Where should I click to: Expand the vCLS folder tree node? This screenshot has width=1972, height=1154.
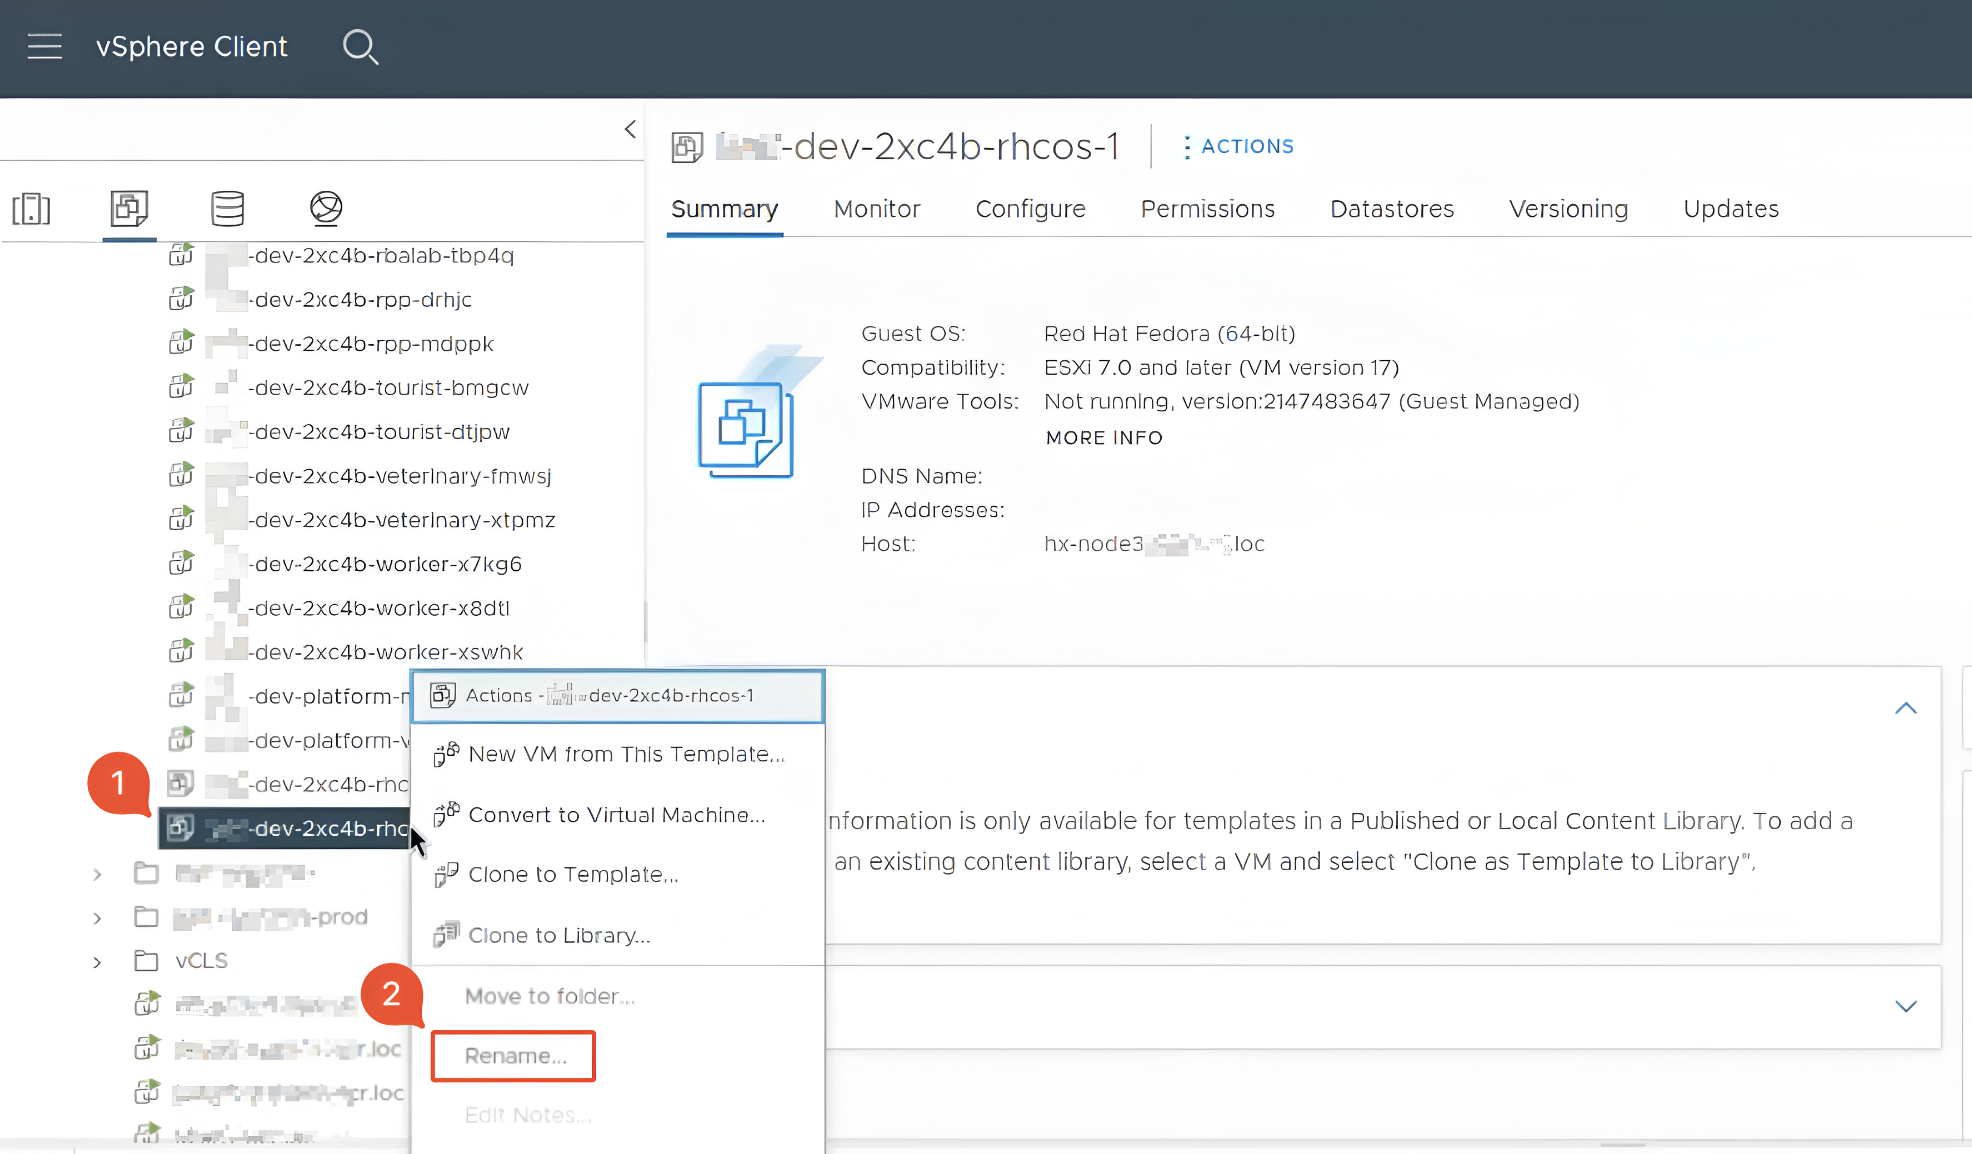click(x=97, y=962)
